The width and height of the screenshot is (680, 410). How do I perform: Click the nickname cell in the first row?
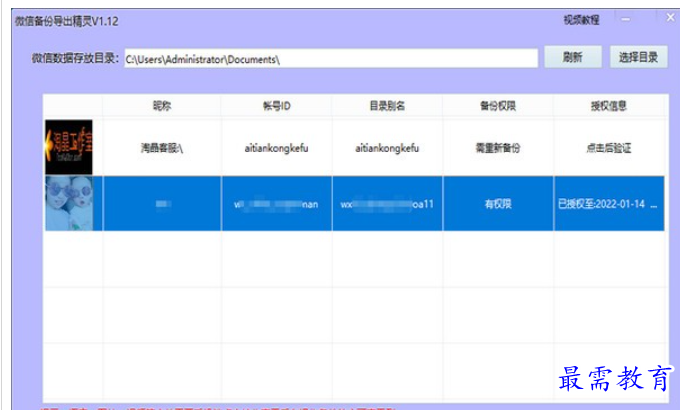[162, 148]
